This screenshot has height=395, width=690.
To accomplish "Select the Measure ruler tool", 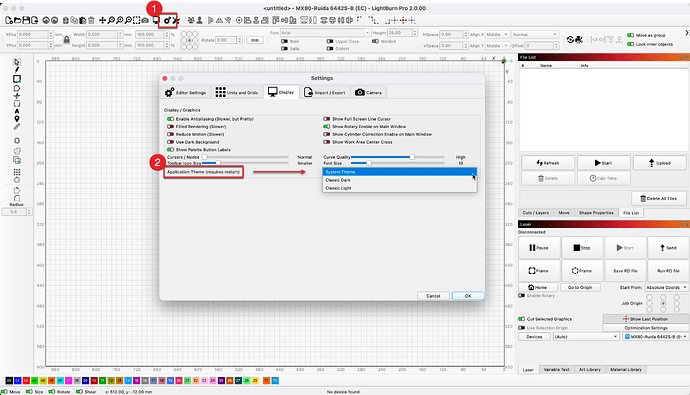I will (17, 127).
